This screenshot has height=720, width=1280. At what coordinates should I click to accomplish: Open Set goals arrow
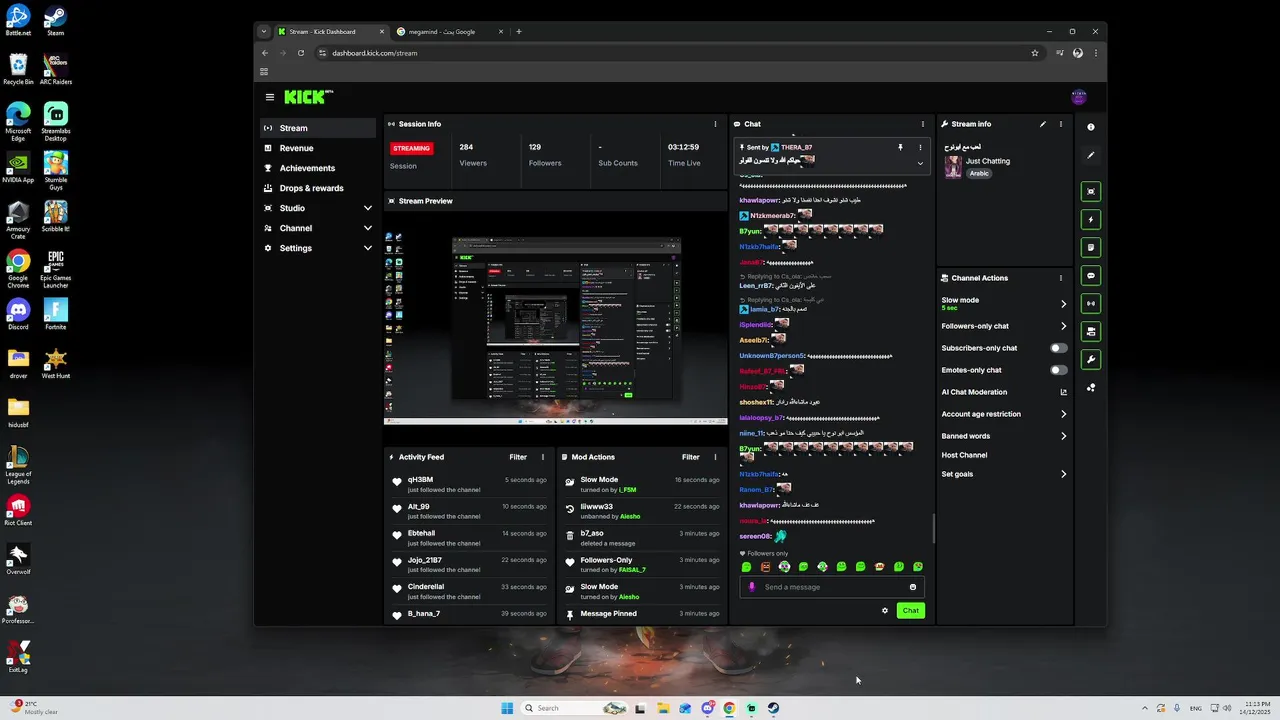(1063, 474)
